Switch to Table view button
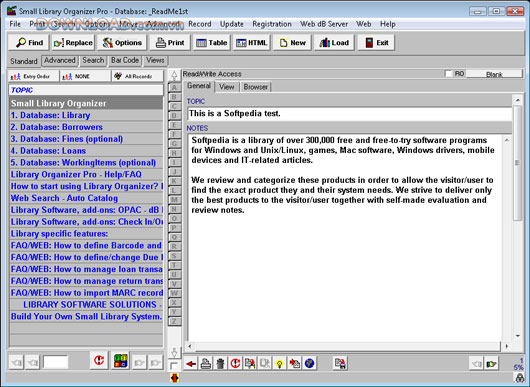 (x=212, y=43)
